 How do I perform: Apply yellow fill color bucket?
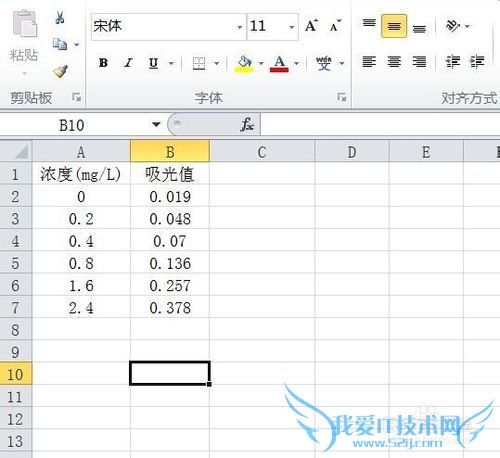[244, 63]
